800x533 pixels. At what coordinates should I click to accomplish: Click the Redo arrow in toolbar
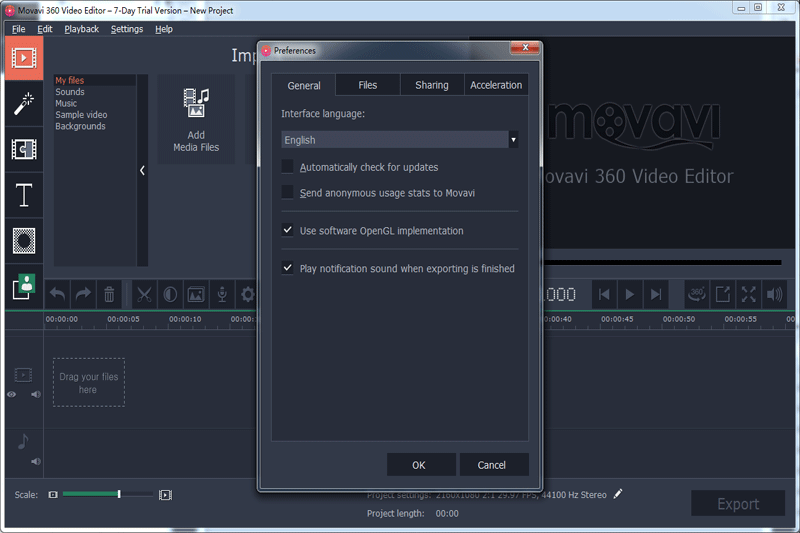pyautogui.click(x=83, y=294)
